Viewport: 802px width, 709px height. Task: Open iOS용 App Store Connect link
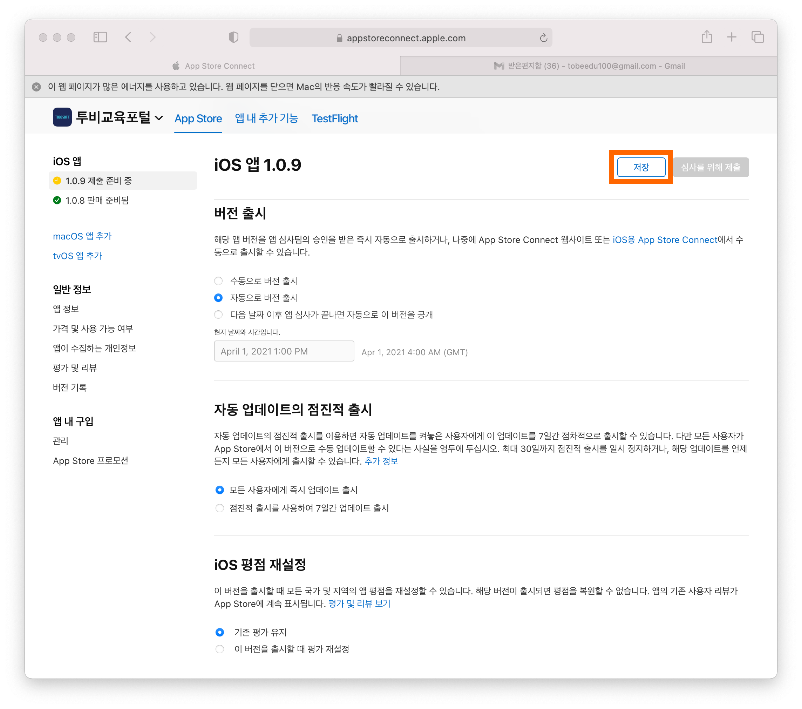click(x=665, y=239)
